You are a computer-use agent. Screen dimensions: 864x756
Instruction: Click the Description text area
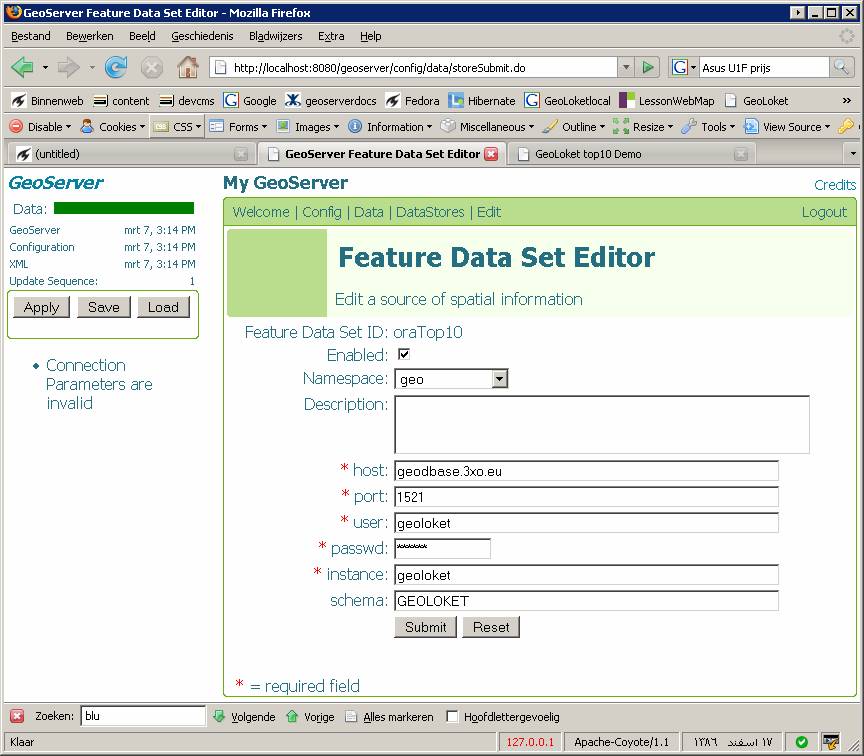pyautogui.click(x=602, y=424)
